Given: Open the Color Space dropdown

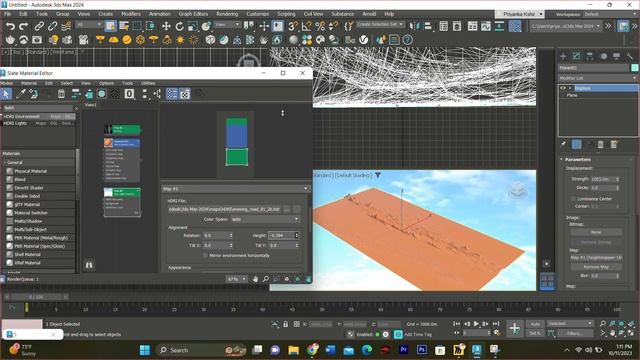Looking at the screenshot, I should [265, 219].
